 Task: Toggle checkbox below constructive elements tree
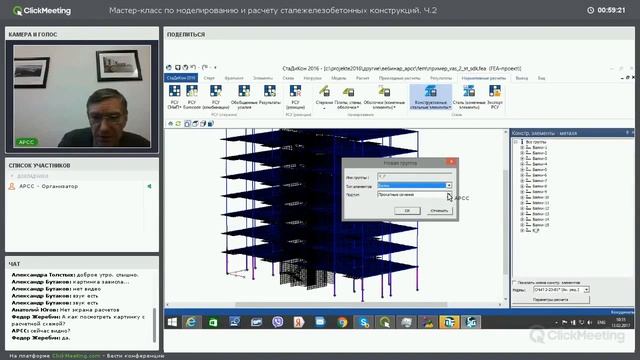coord(515,282)
